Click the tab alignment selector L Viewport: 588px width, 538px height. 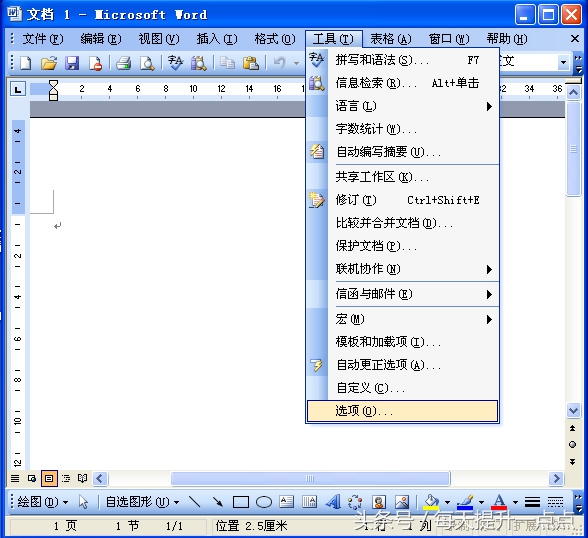tap(18, 89)
